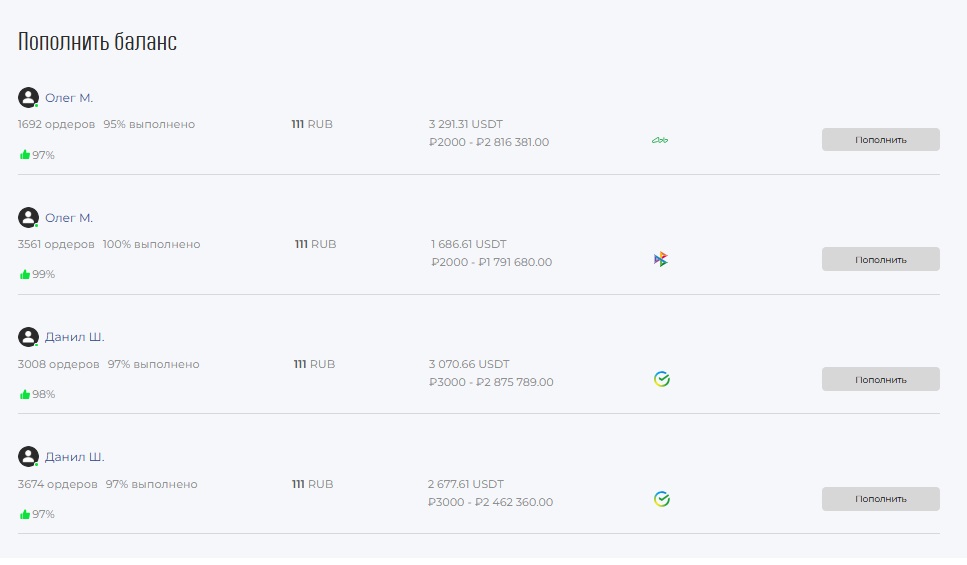This screenshot has height=565, width=967.
Task: Click the limit range ₽2000 - ₽2 816 381.00
Action: 489,142
